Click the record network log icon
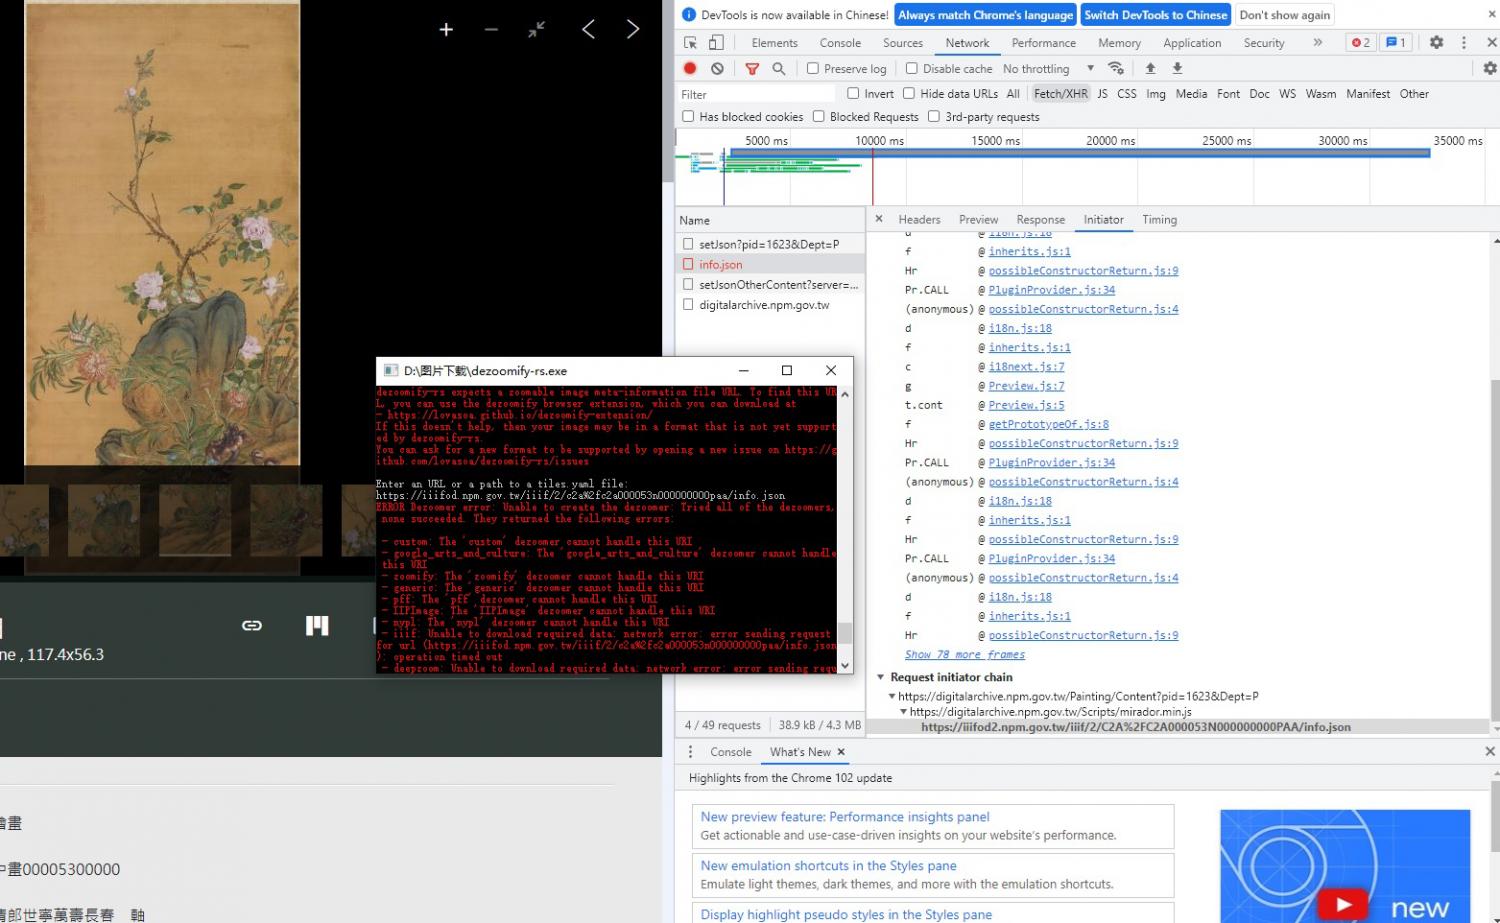 pos(690,68)
